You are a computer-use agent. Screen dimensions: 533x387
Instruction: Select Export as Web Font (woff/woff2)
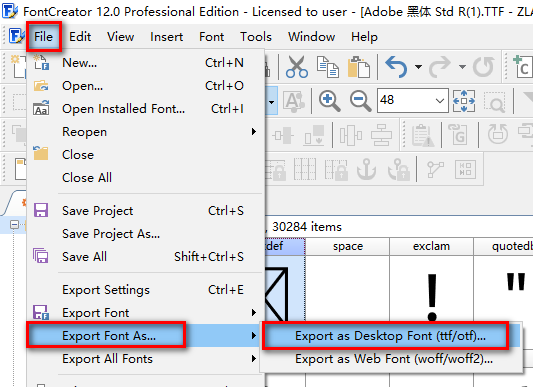(394, 359)
